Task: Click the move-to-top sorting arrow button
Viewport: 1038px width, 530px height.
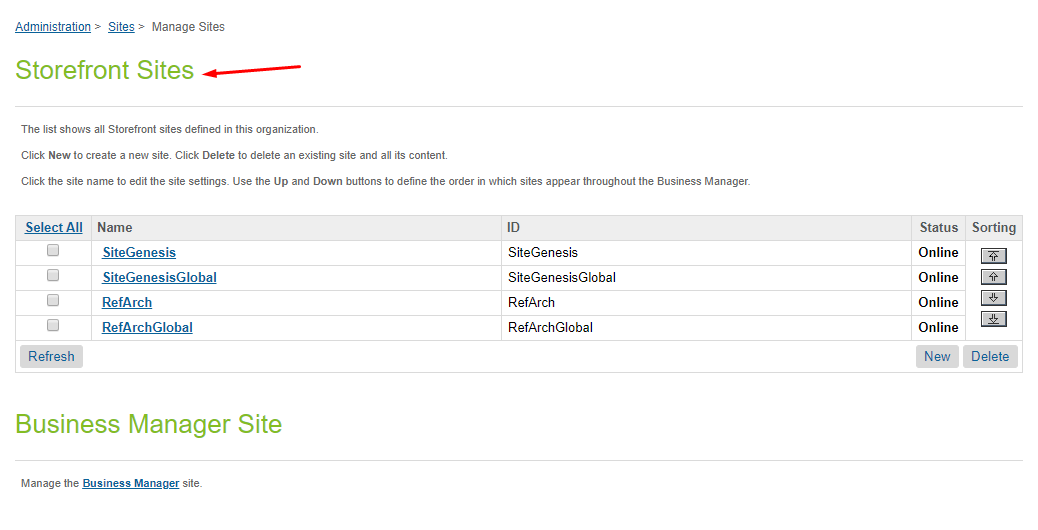Action: [993, 256]
